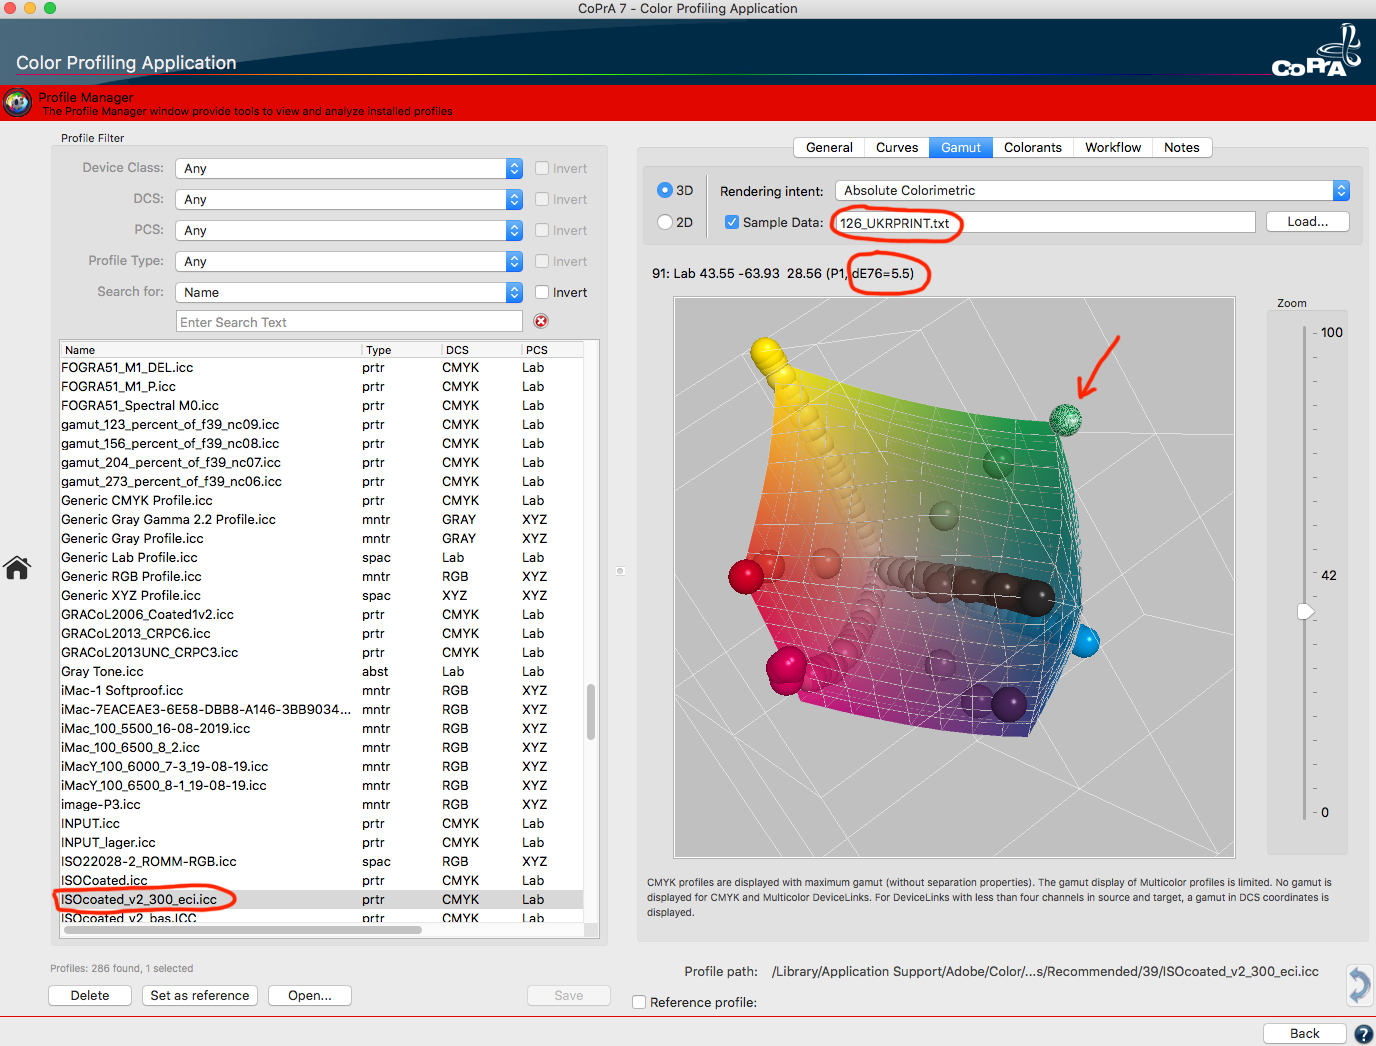Select GRACoL2006_Coated1v2.icc row

click(x=321, y=614)
